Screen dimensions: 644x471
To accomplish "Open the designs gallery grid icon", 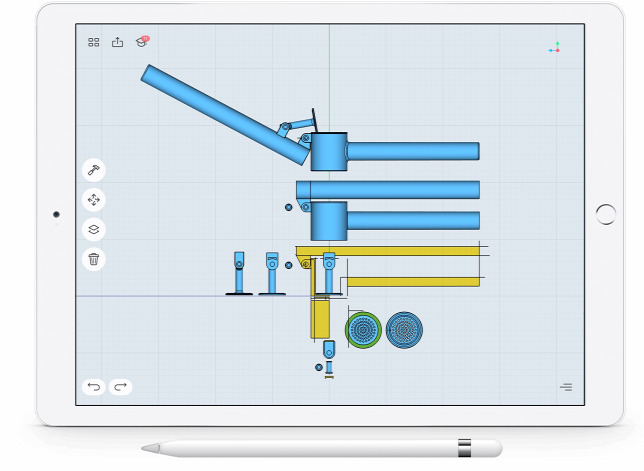I will 94,42.
